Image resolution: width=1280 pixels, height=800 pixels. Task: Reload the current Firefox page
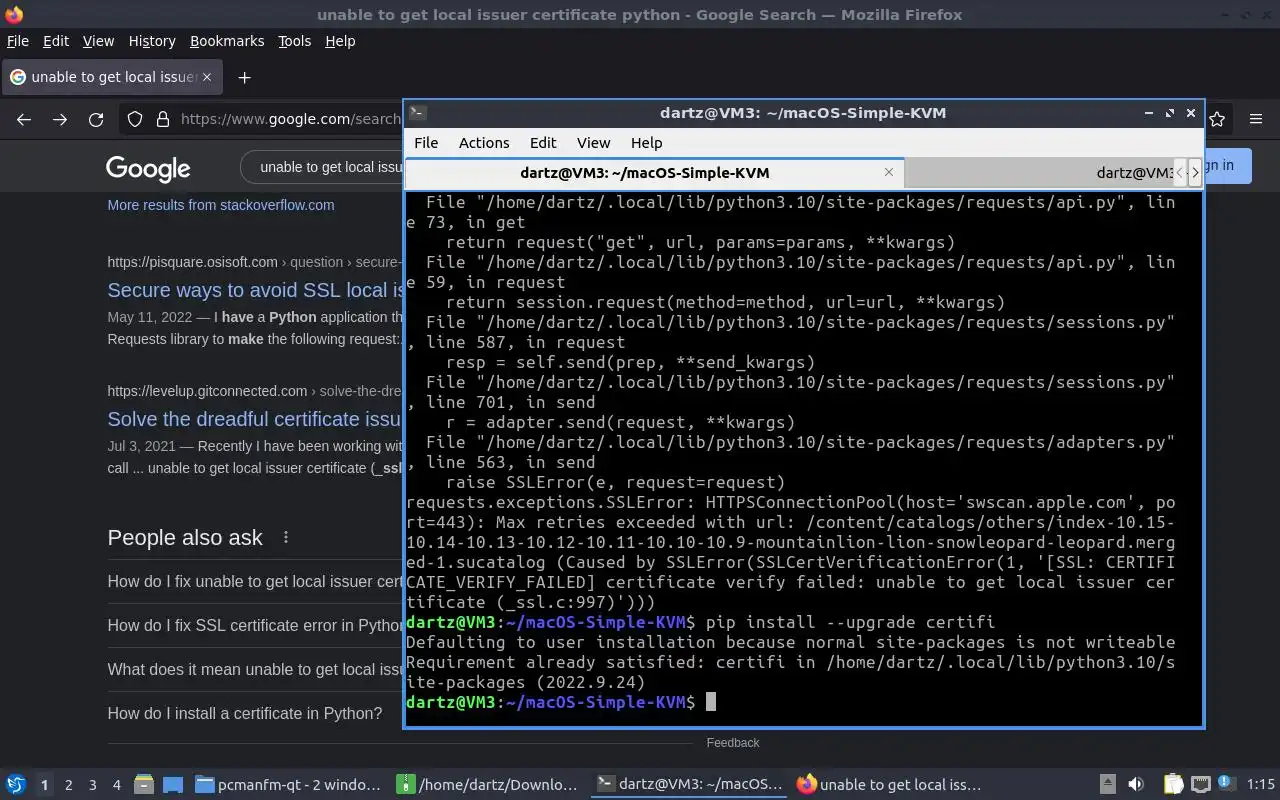tap(96, 119)
